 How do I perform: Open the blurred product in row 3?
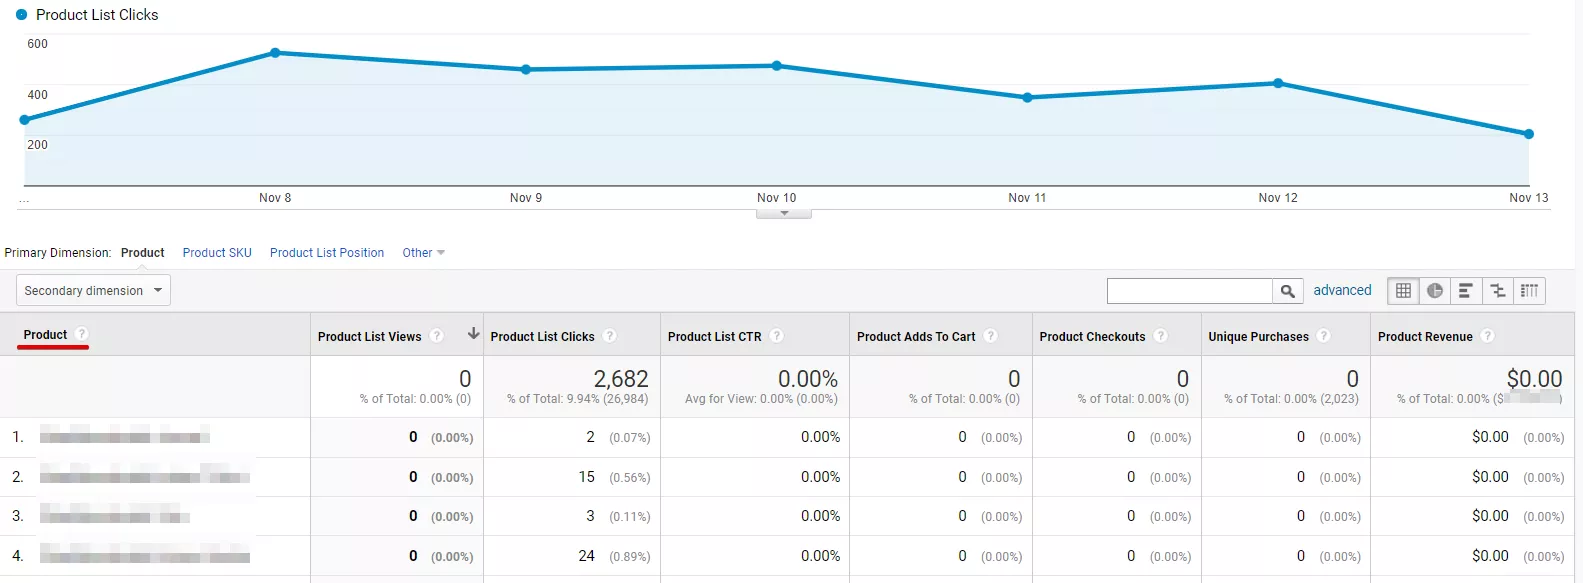coord(115,516)
